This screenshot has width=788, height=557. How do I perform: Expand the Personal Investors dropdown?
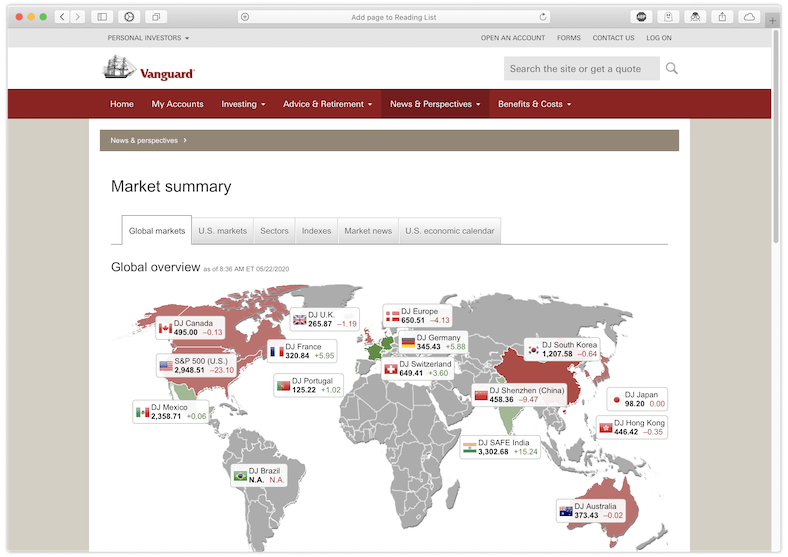click(x=148, y=38)
